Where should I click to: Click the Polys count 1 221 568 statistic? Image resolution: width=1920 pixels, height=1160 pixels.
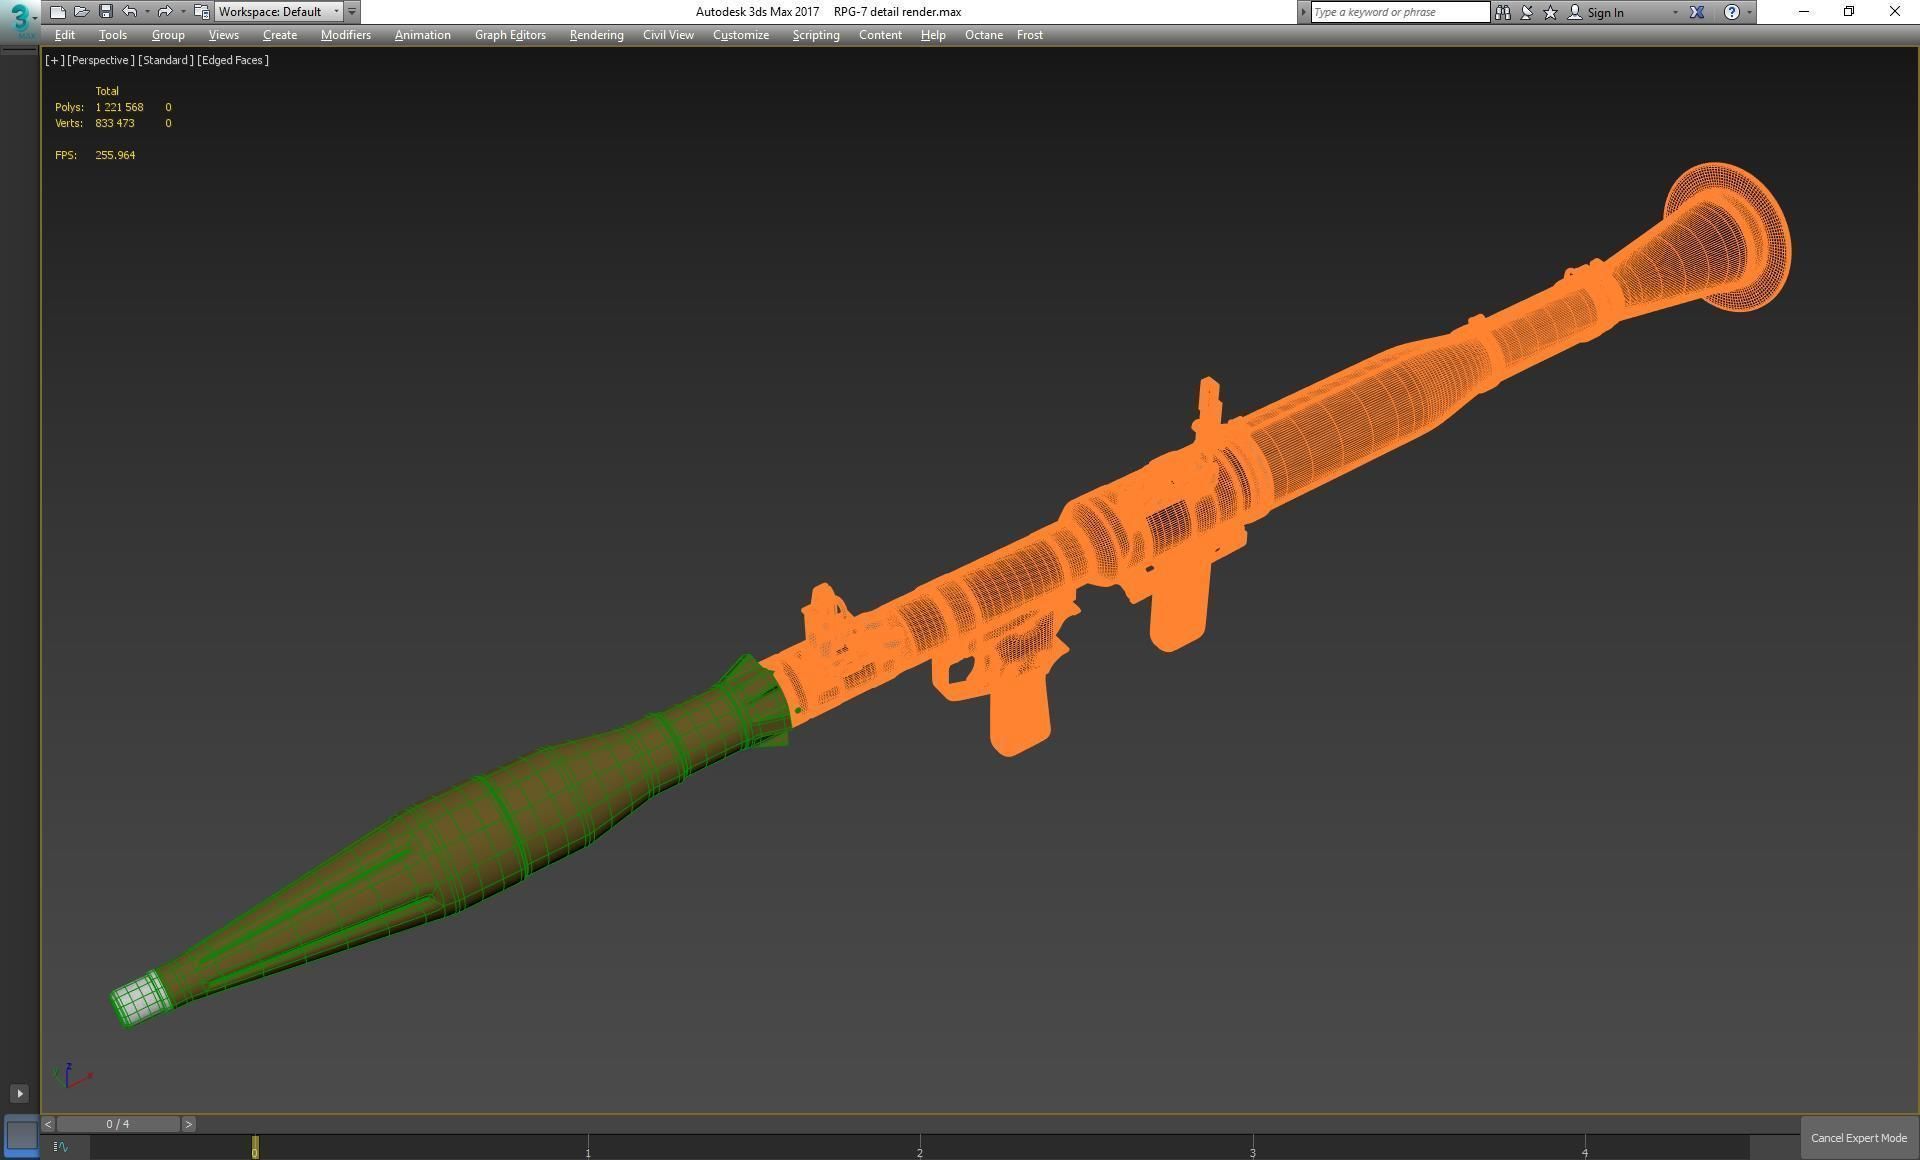coord(119,107)
